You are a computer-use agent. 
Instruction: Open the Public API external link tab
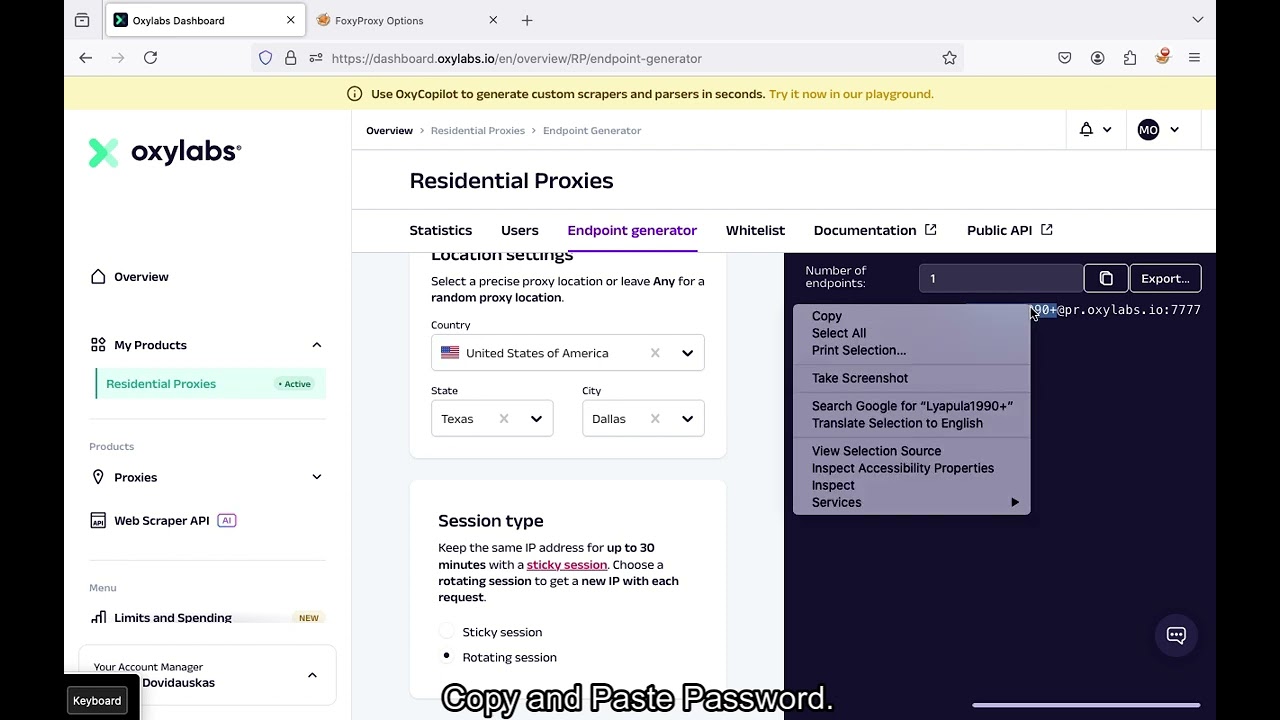coord(1009,230)
